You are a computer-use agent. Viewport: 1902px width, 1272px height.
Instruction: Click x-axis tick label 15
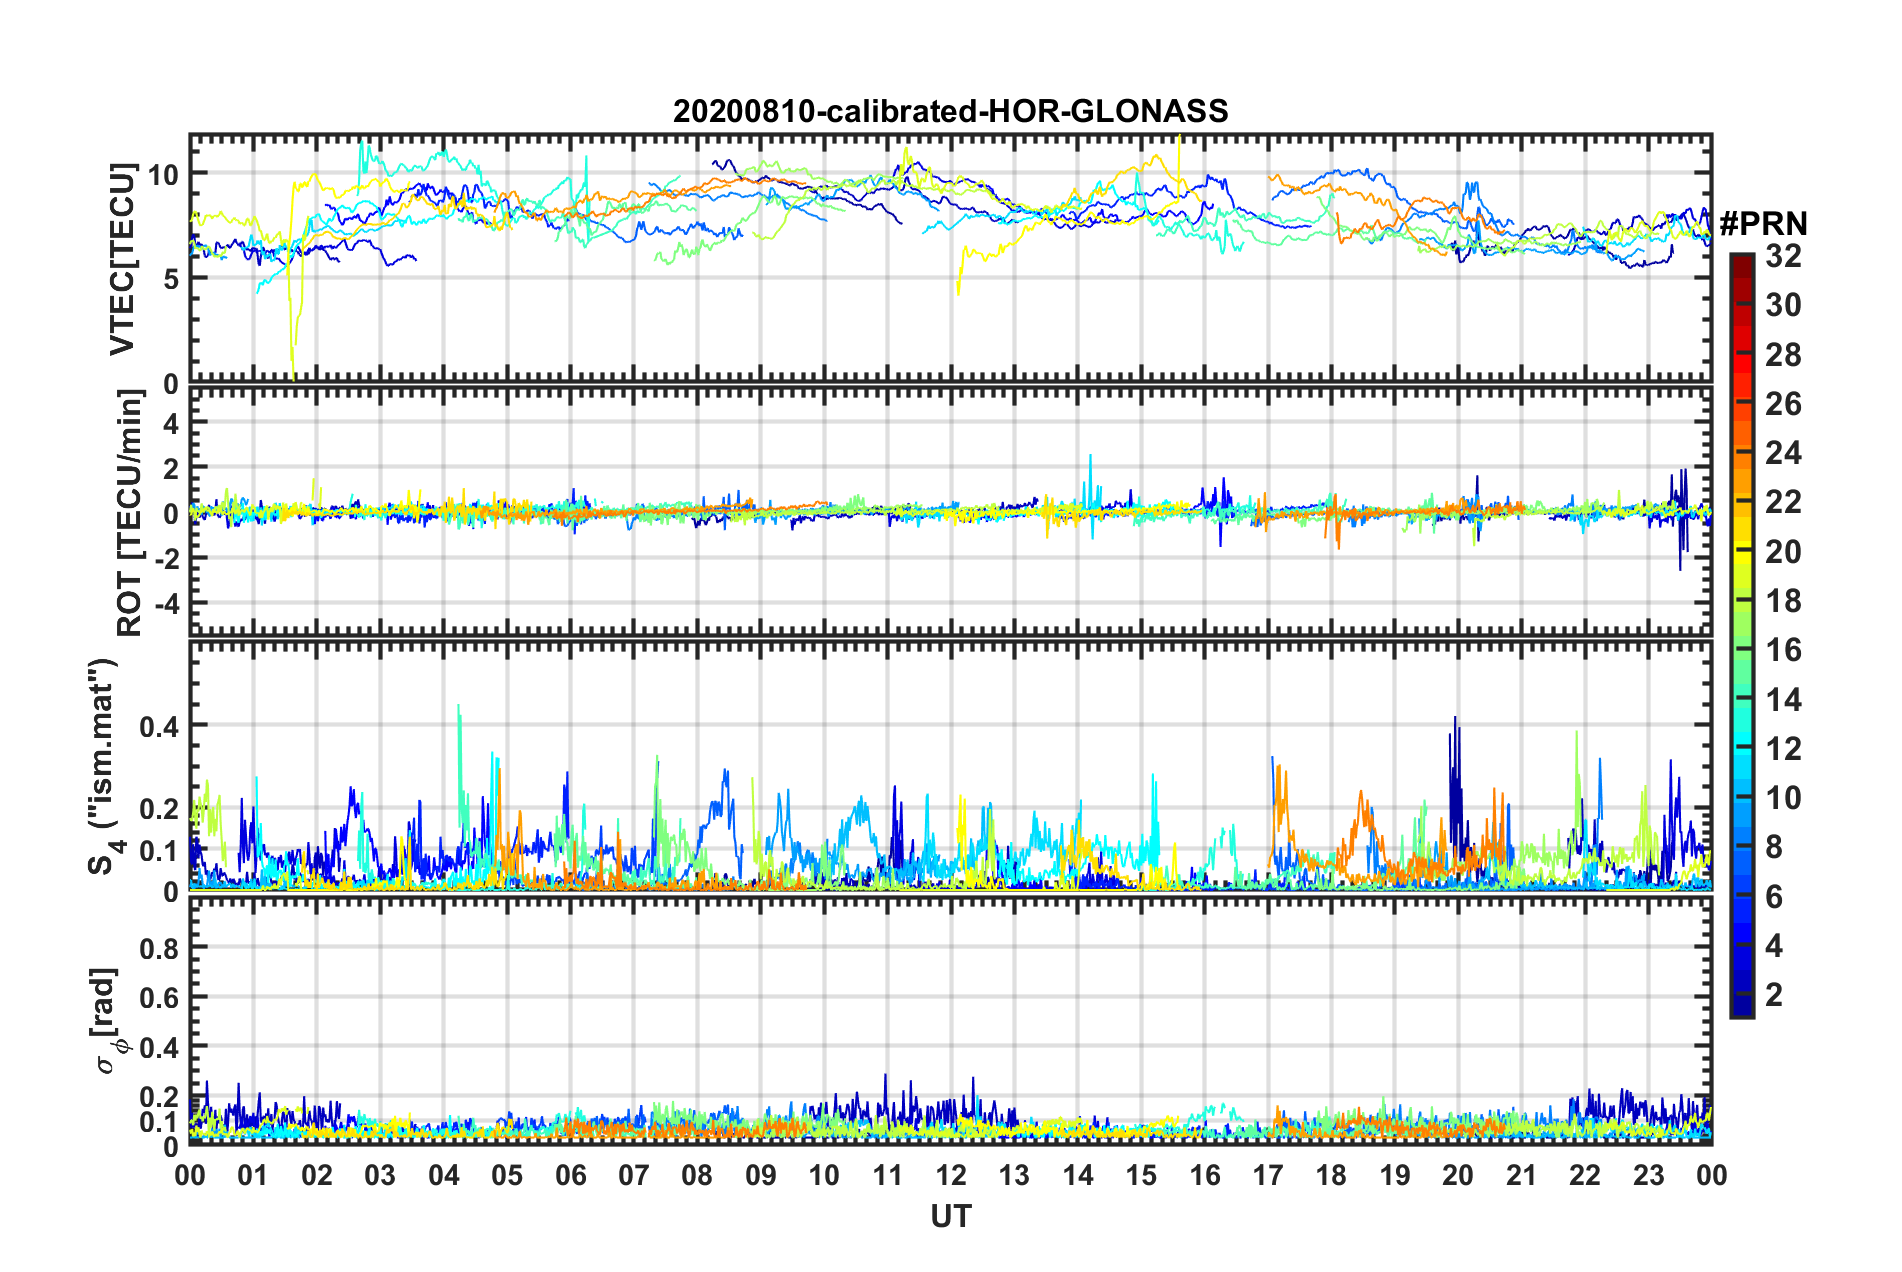pyautogui.click(x=1141, y=1175)
